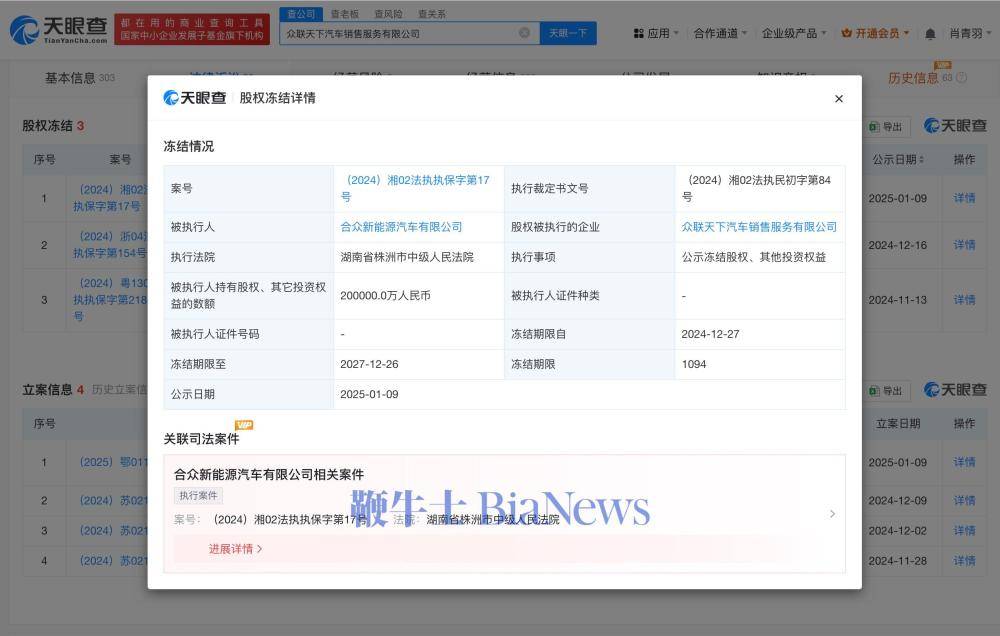Screen dimensions: 1000x636
Task: Open 详情 for 2024-12-02 filing row
Action: (964, 531)
